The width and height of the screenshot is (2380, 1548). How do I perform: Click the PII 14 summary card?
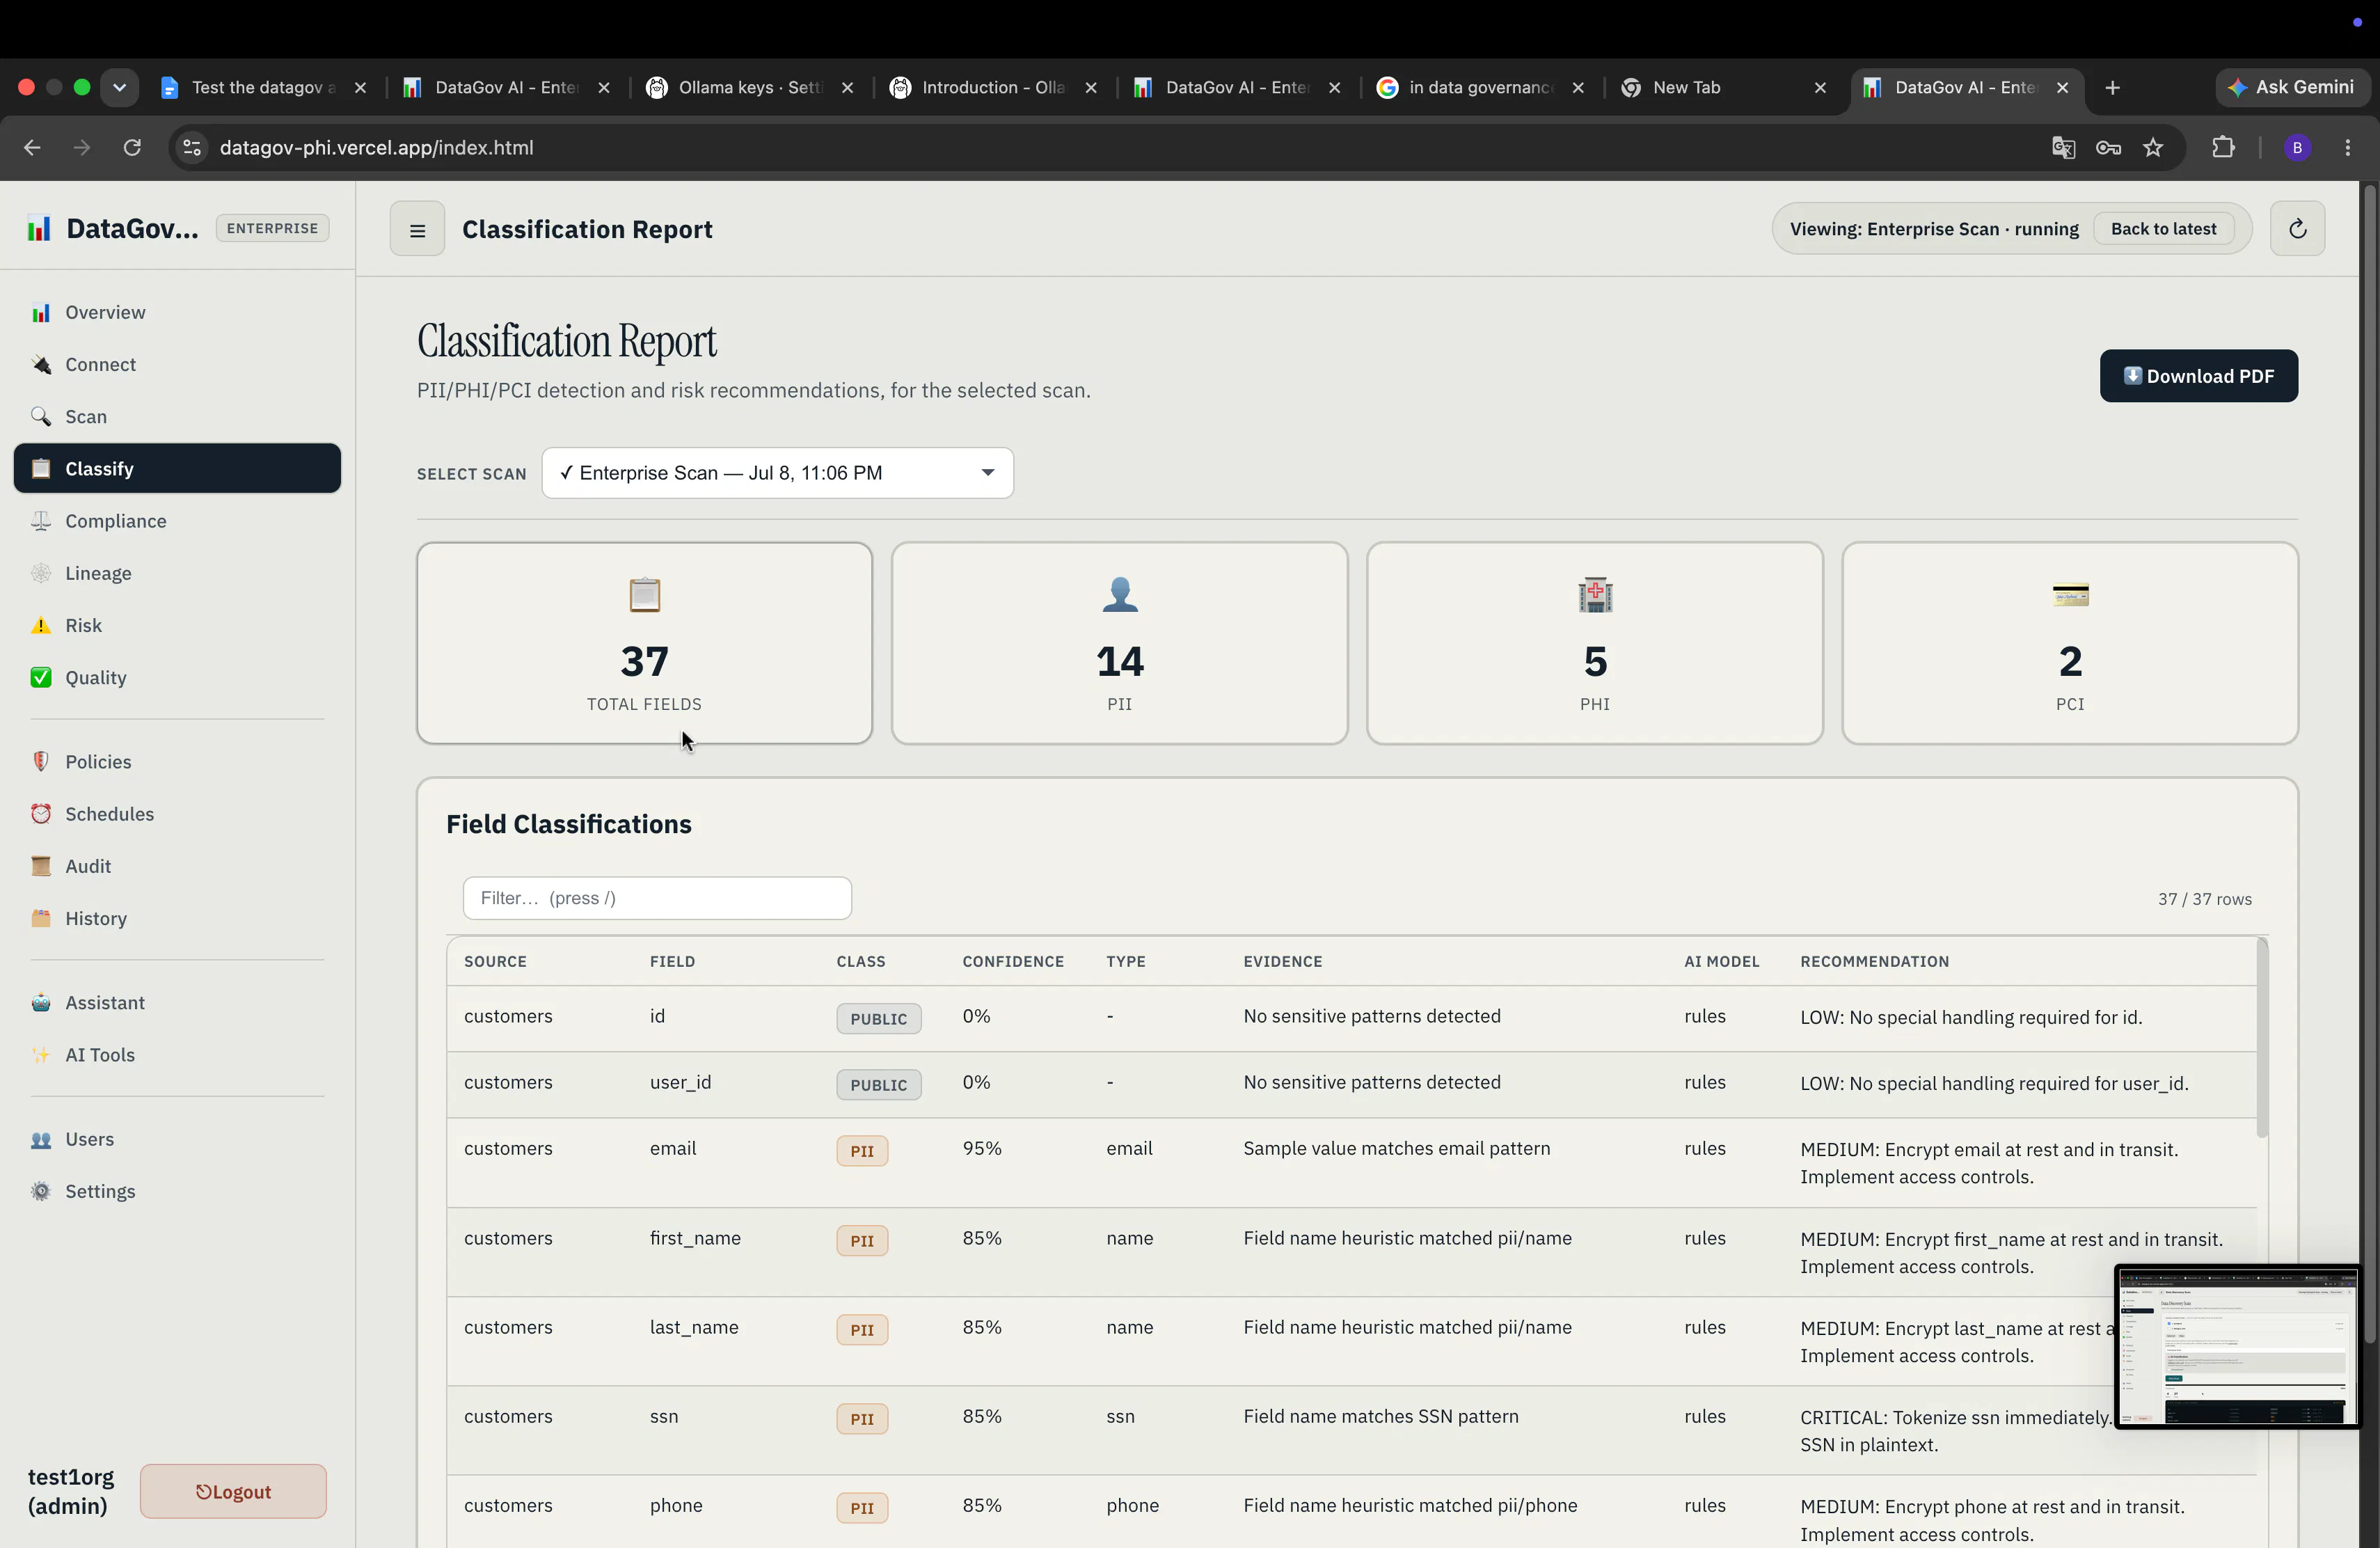coord(1119,643)
